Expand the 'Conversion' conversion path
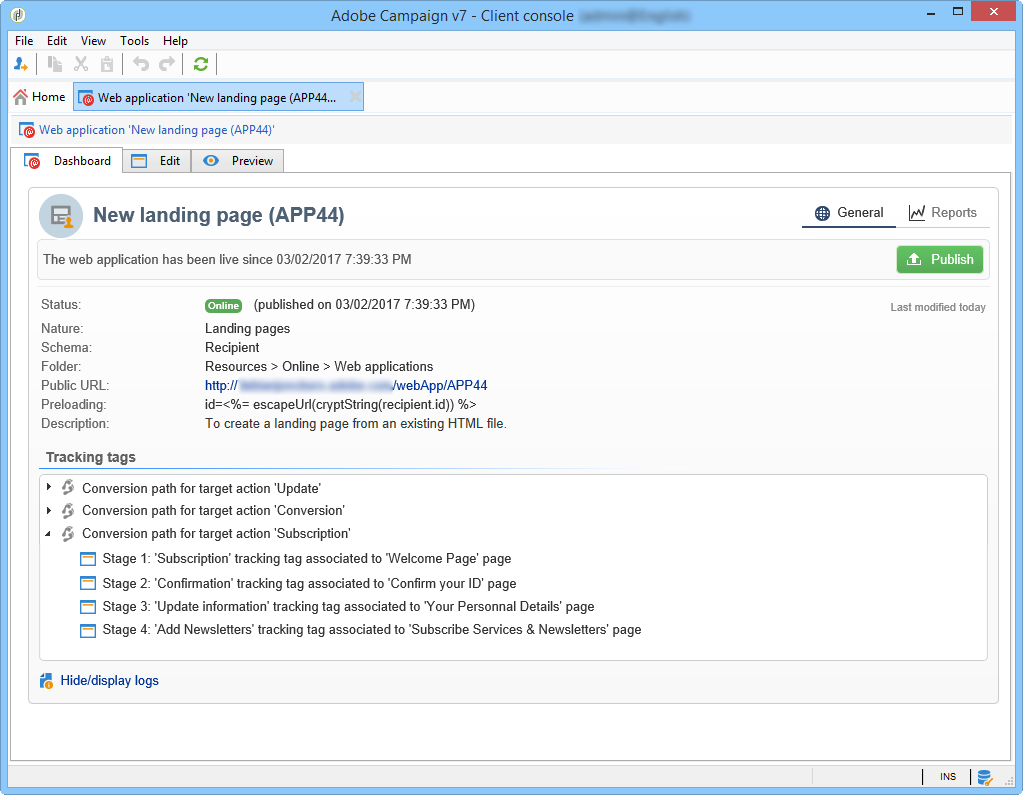Image resolution: width=1025 pixels, height=800 pixels. coord(49,510)
